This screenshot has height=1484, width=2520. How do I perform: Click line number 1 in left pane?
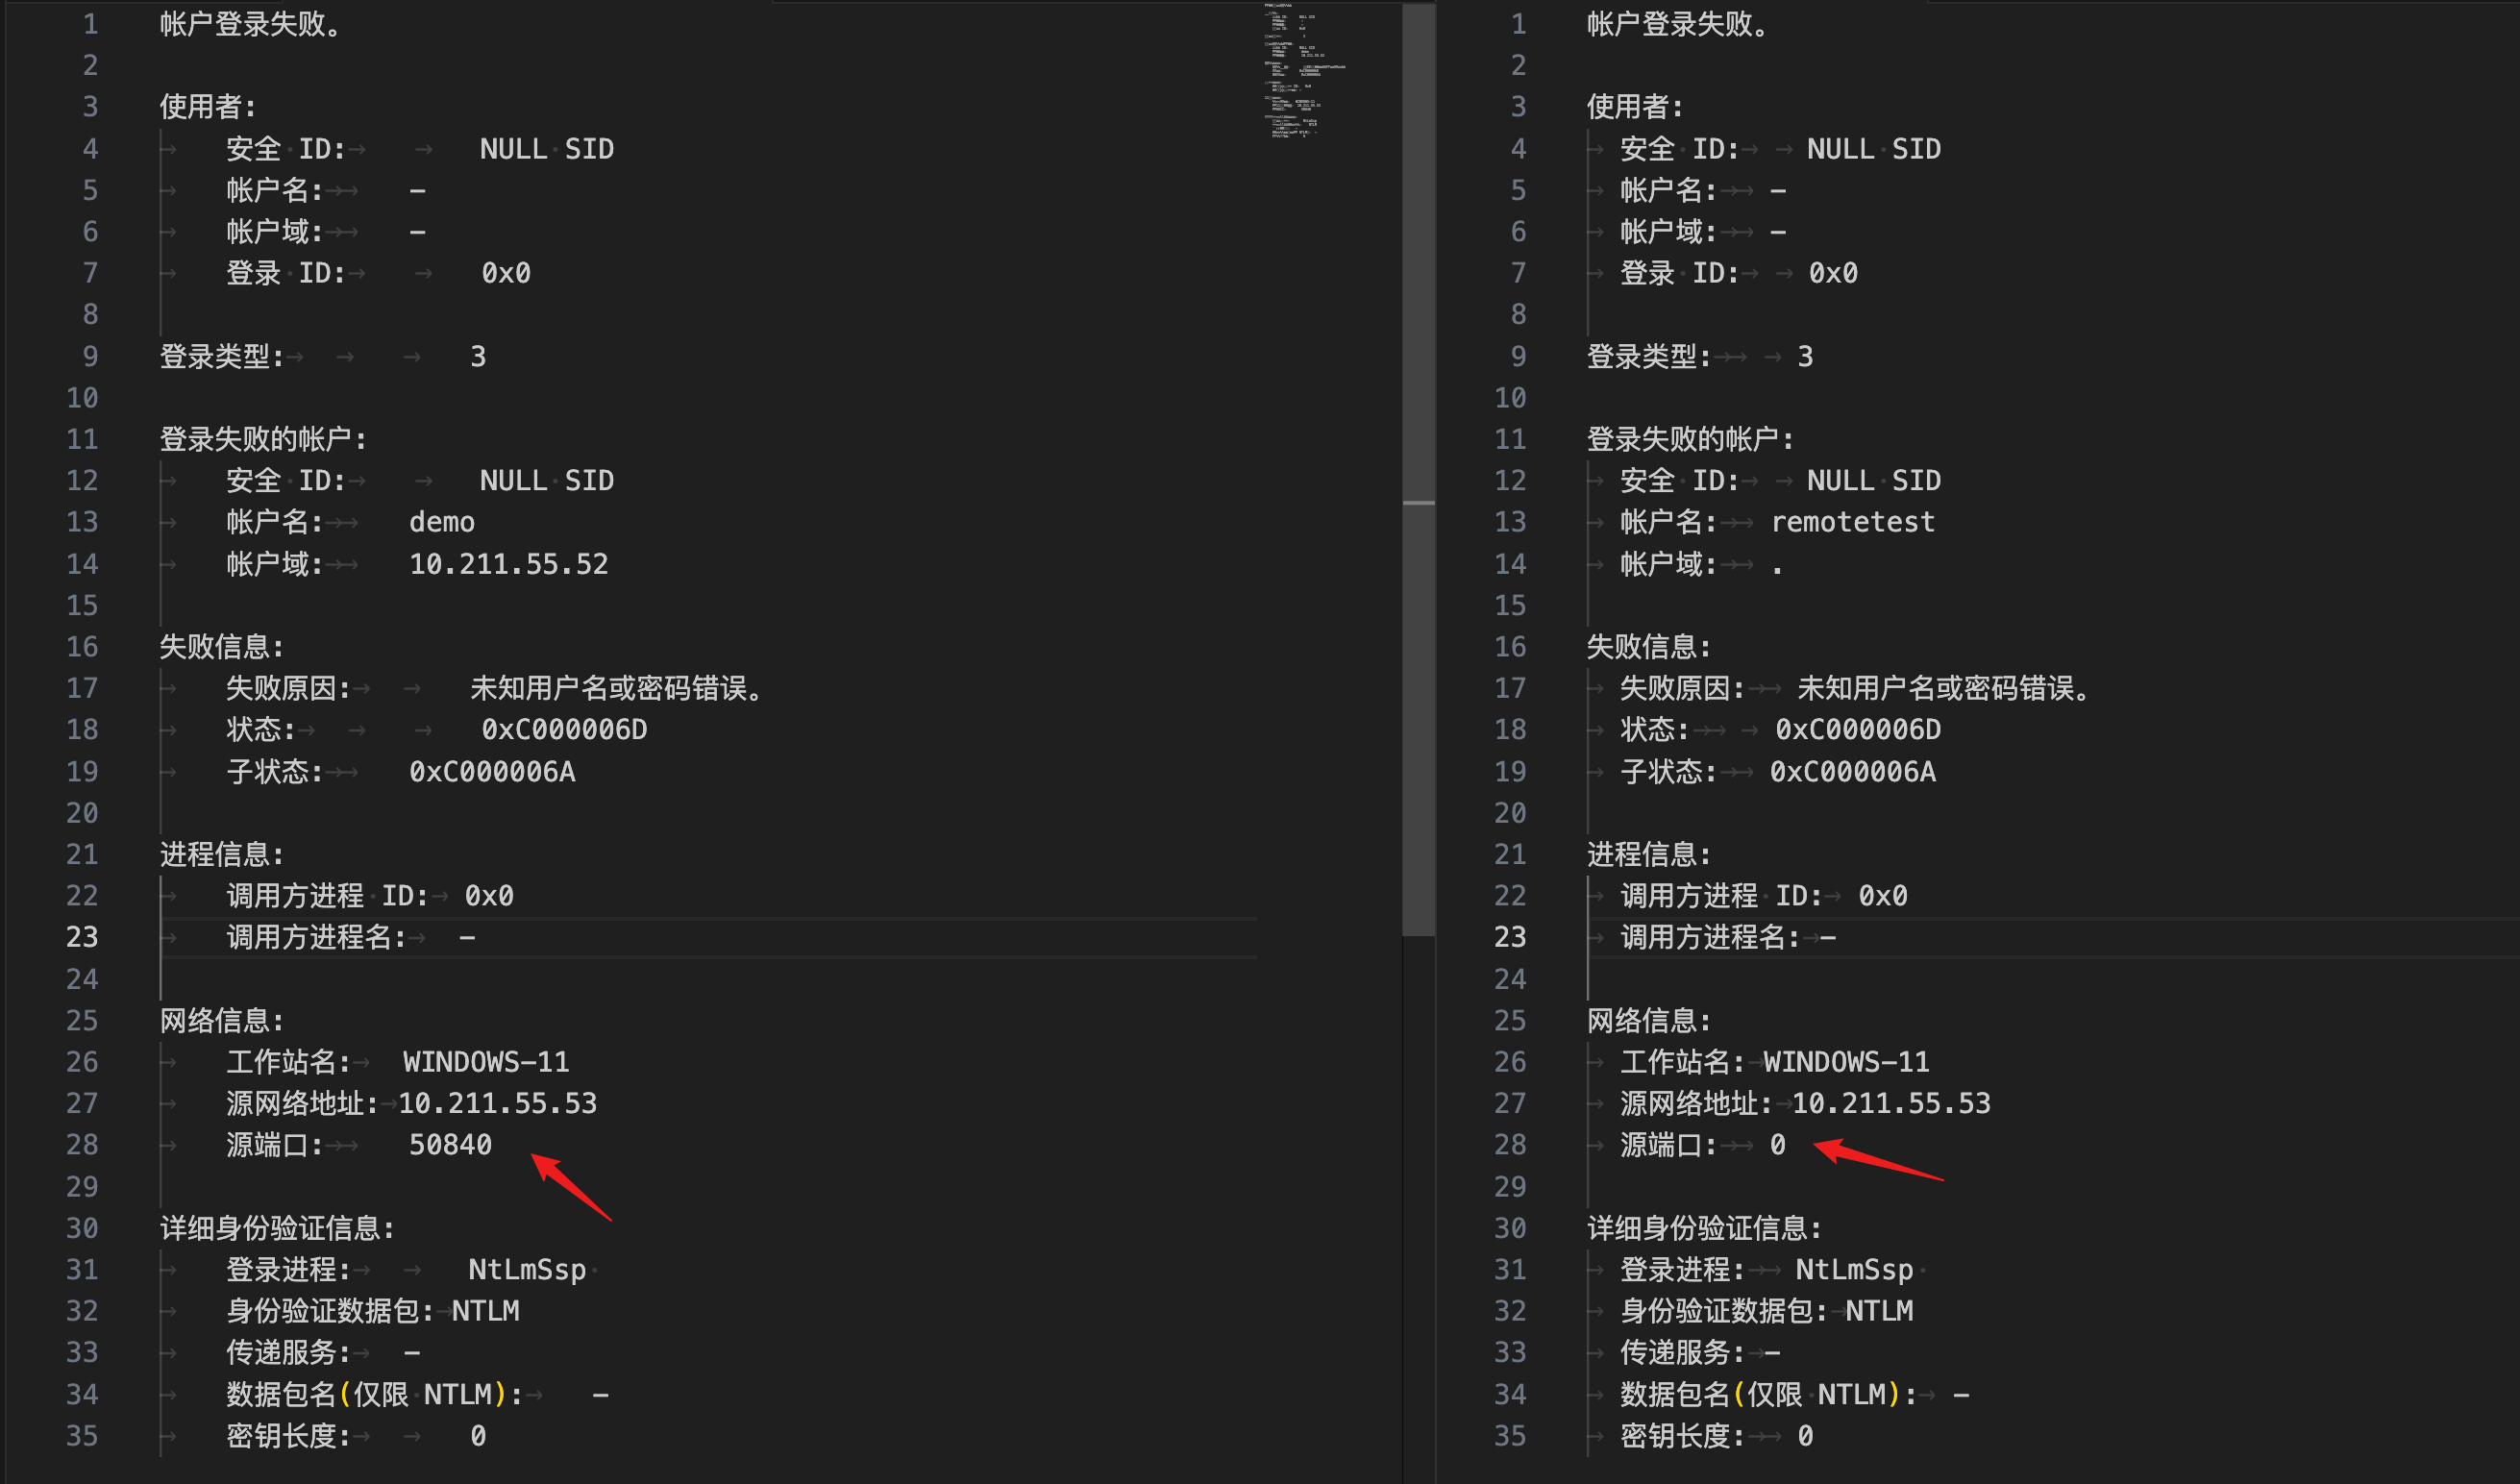coord(90,24)
